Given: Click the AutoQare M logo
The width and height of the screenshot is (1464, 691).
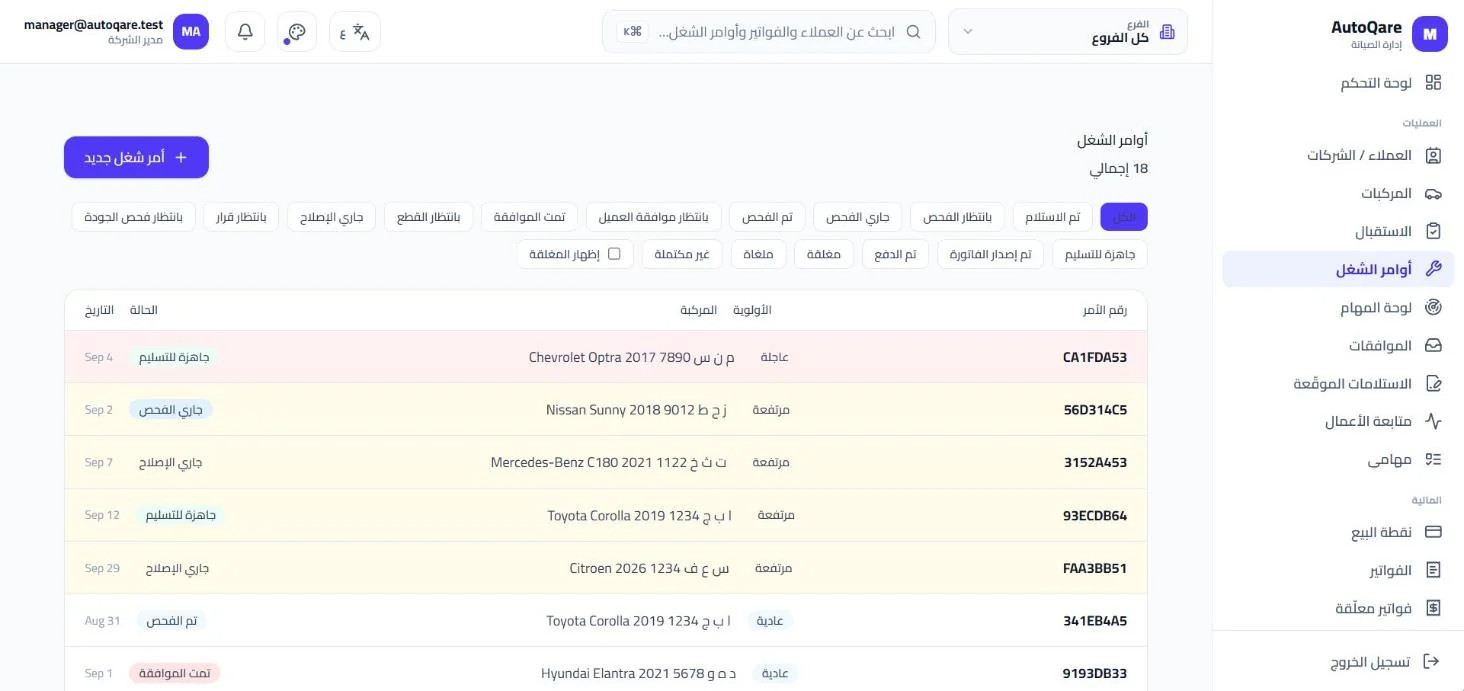Looking at the screenshot, I should (1430, 34).
